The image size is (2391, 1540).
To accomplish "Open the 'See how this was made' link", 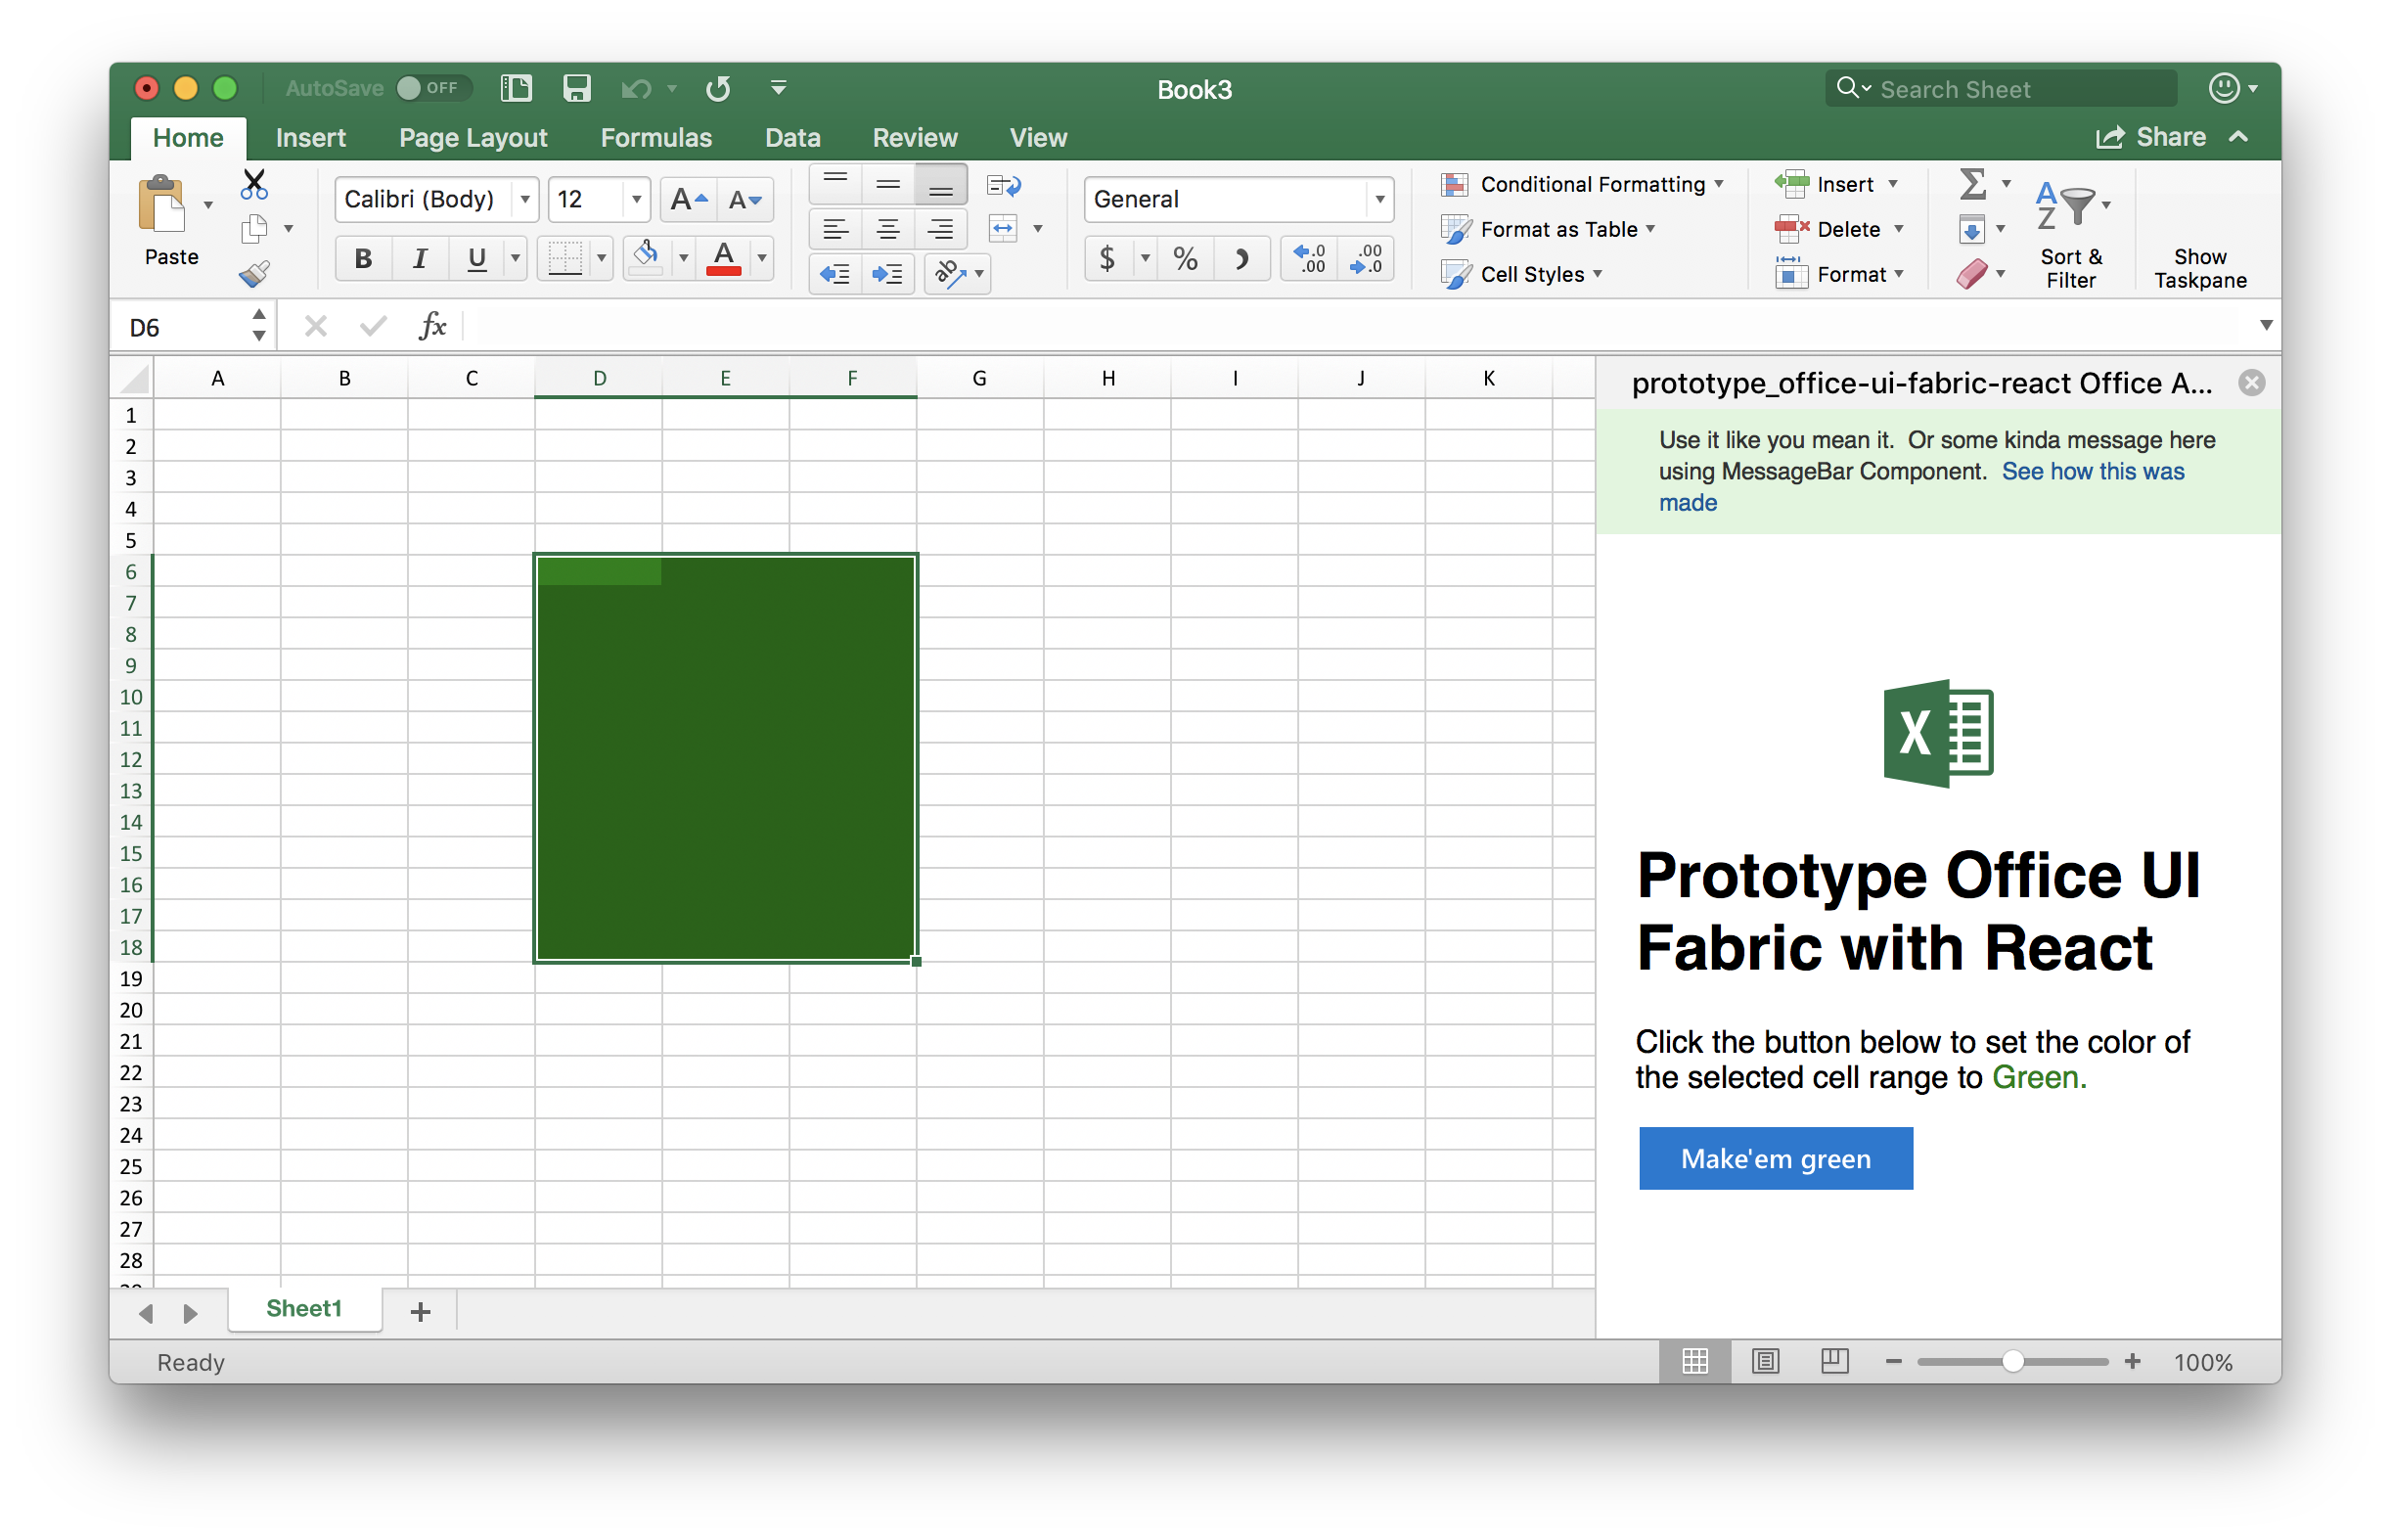I will pyautogui.click(x=2092, y=471).
